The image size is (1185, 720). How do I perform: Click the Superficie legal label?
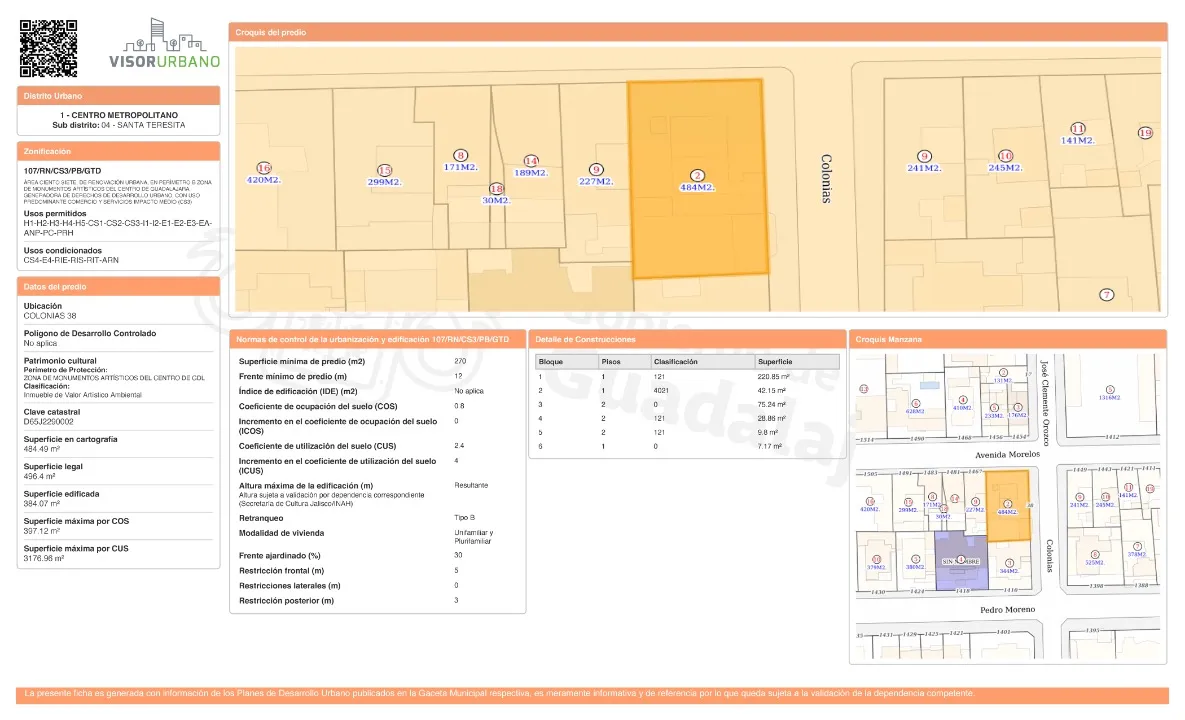click(53, 466)
